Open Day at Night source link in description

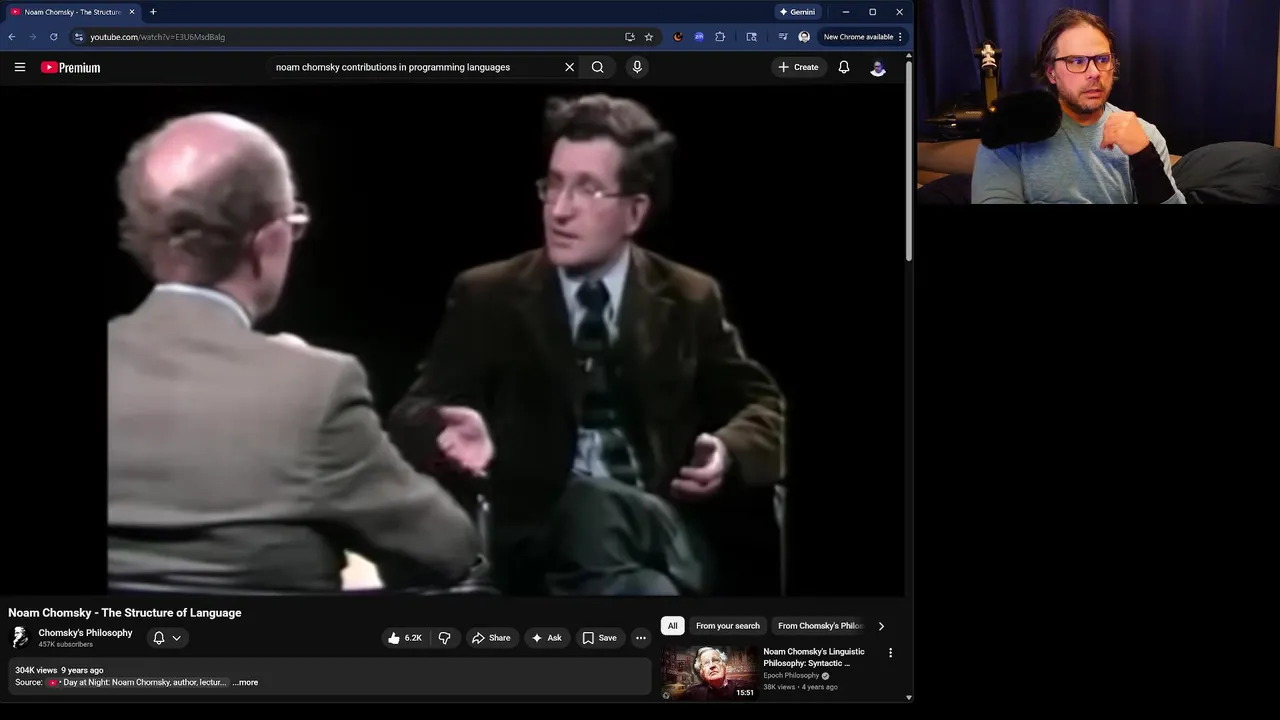(x=137, y=682)
